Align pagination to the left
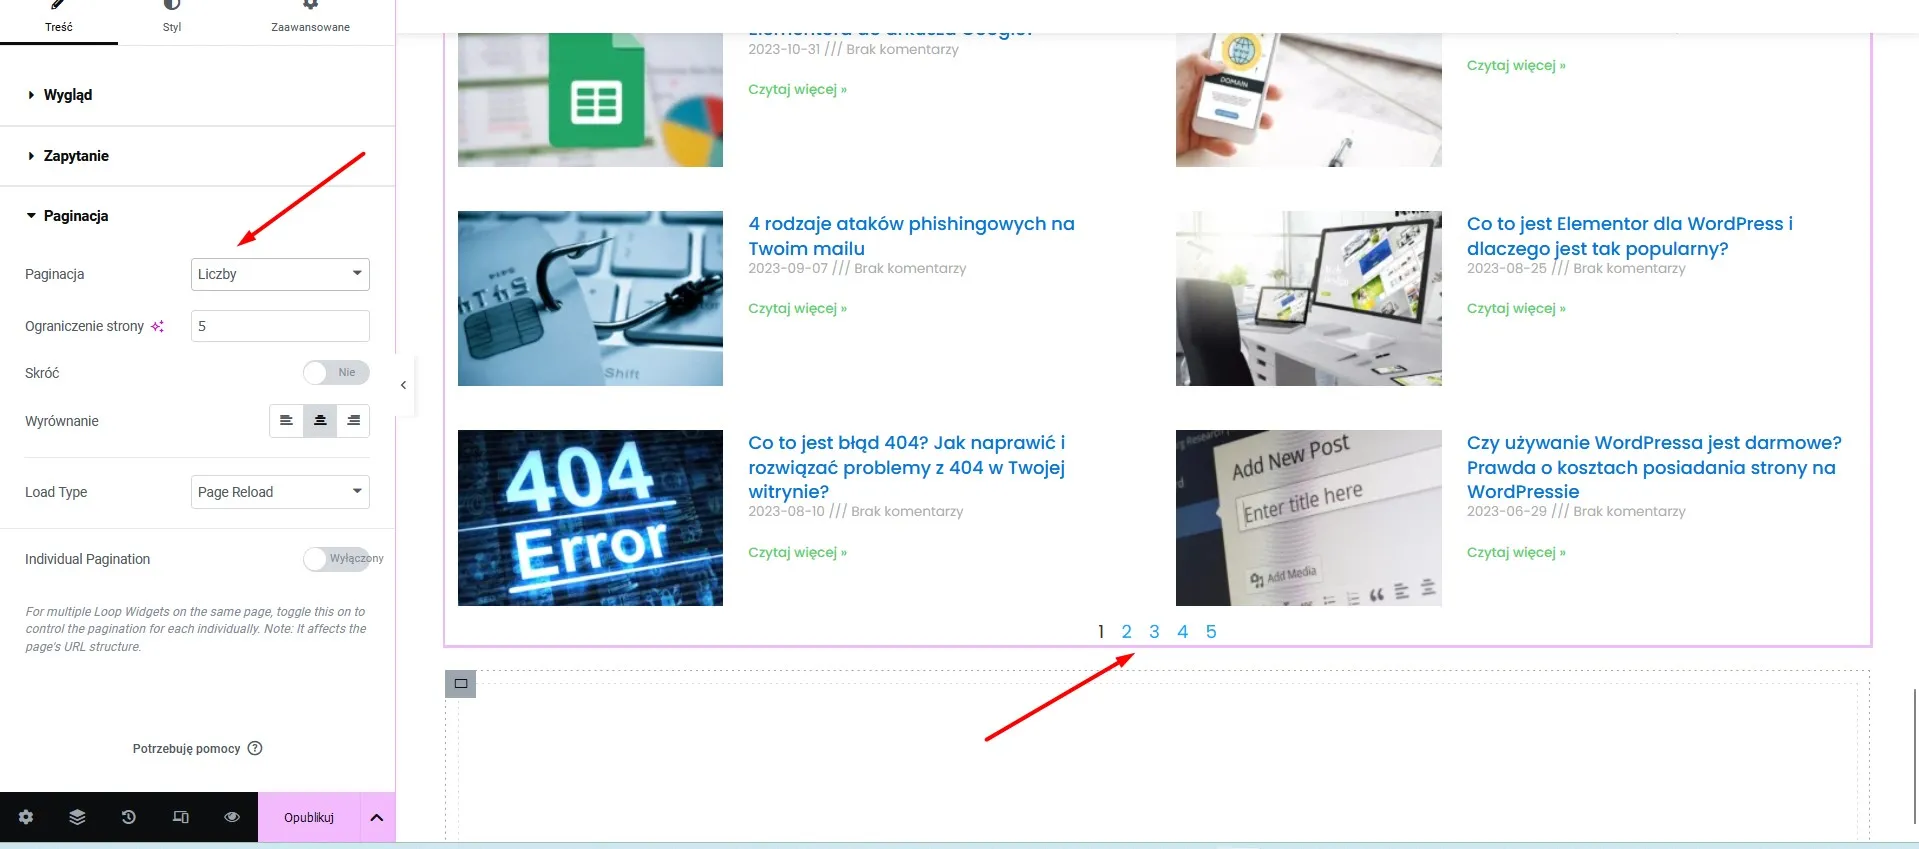This screenshot has width=1919, height=849. pyautogui.click(x=286, y=421)
